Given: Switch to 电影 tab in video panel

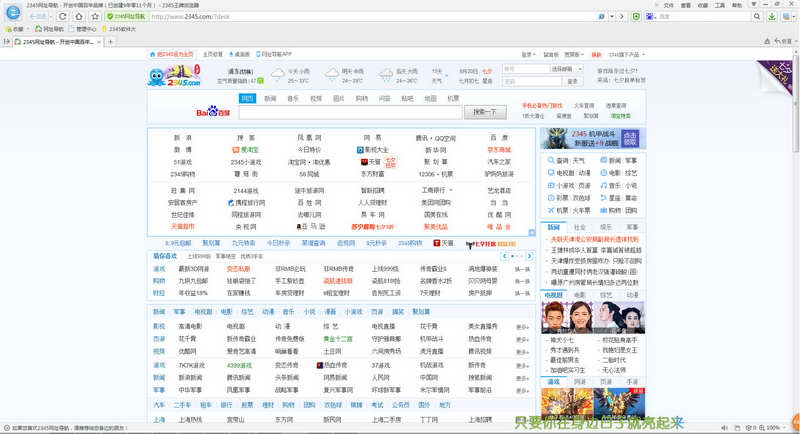Looking at the screenshot, I should click(580, 295).
